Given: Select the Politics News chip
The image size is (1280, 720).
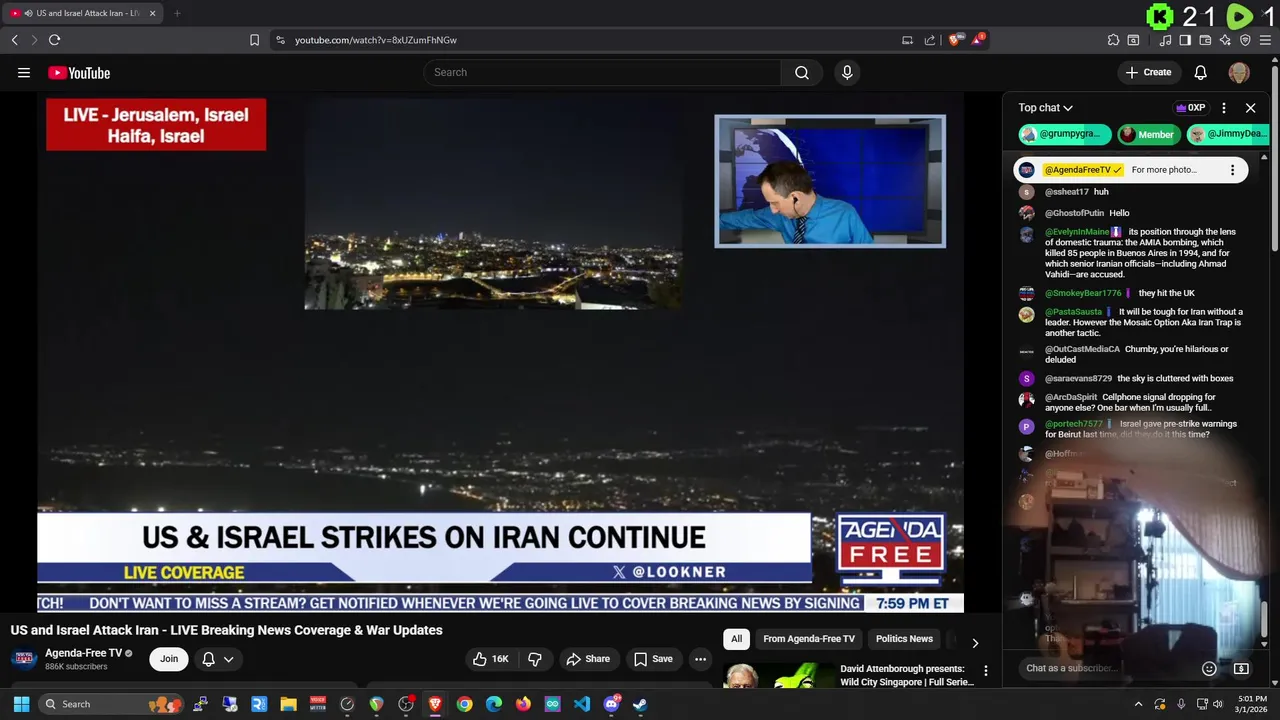Looking at the screenshot, I should [904, 639].
